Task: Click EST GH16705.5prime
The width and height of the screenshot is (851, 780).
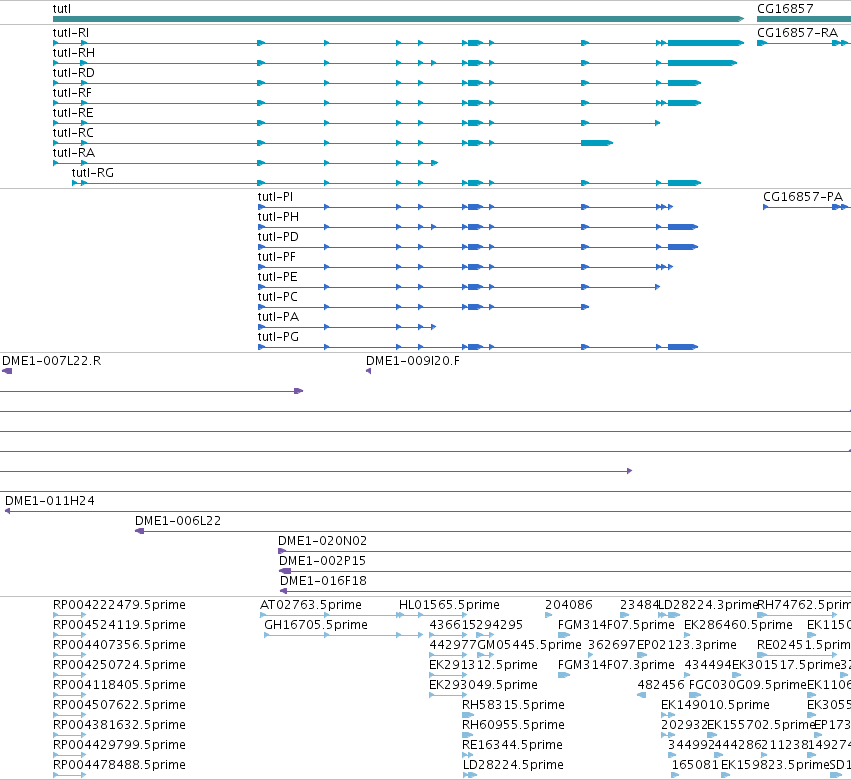Action: 316,625
